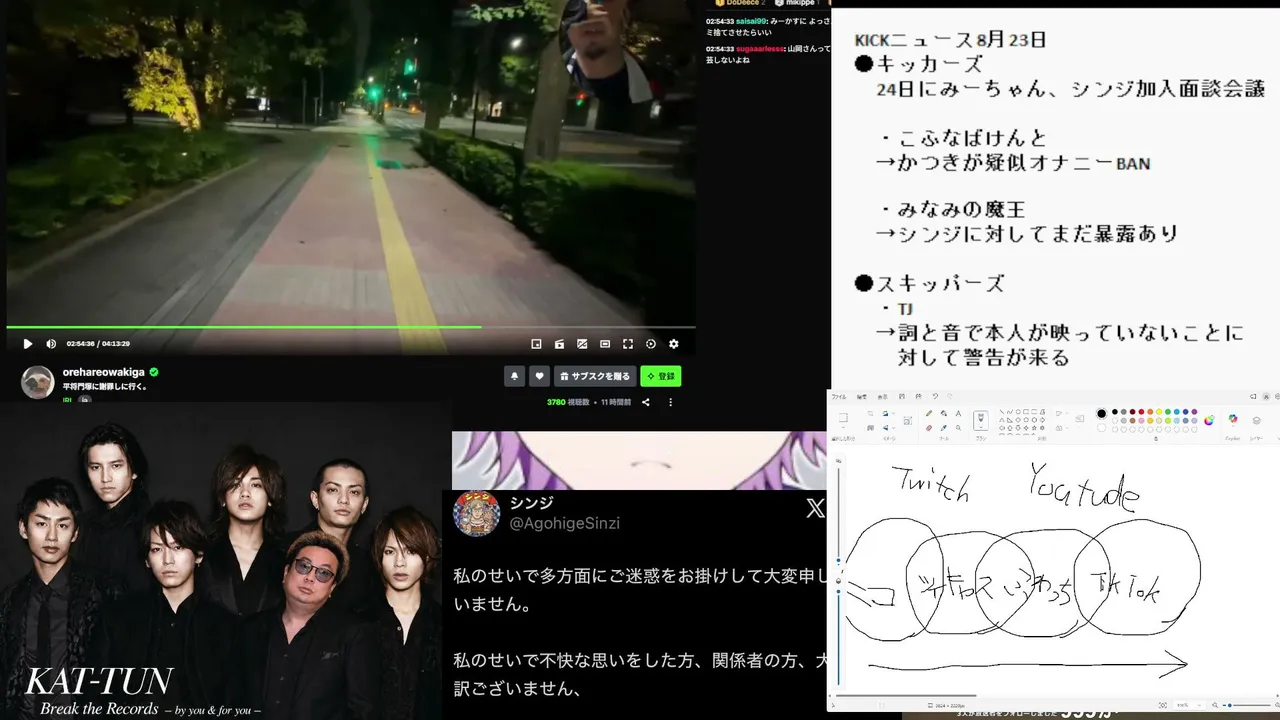Open the orehareowakiga channel name link

[x=104, y=372]
